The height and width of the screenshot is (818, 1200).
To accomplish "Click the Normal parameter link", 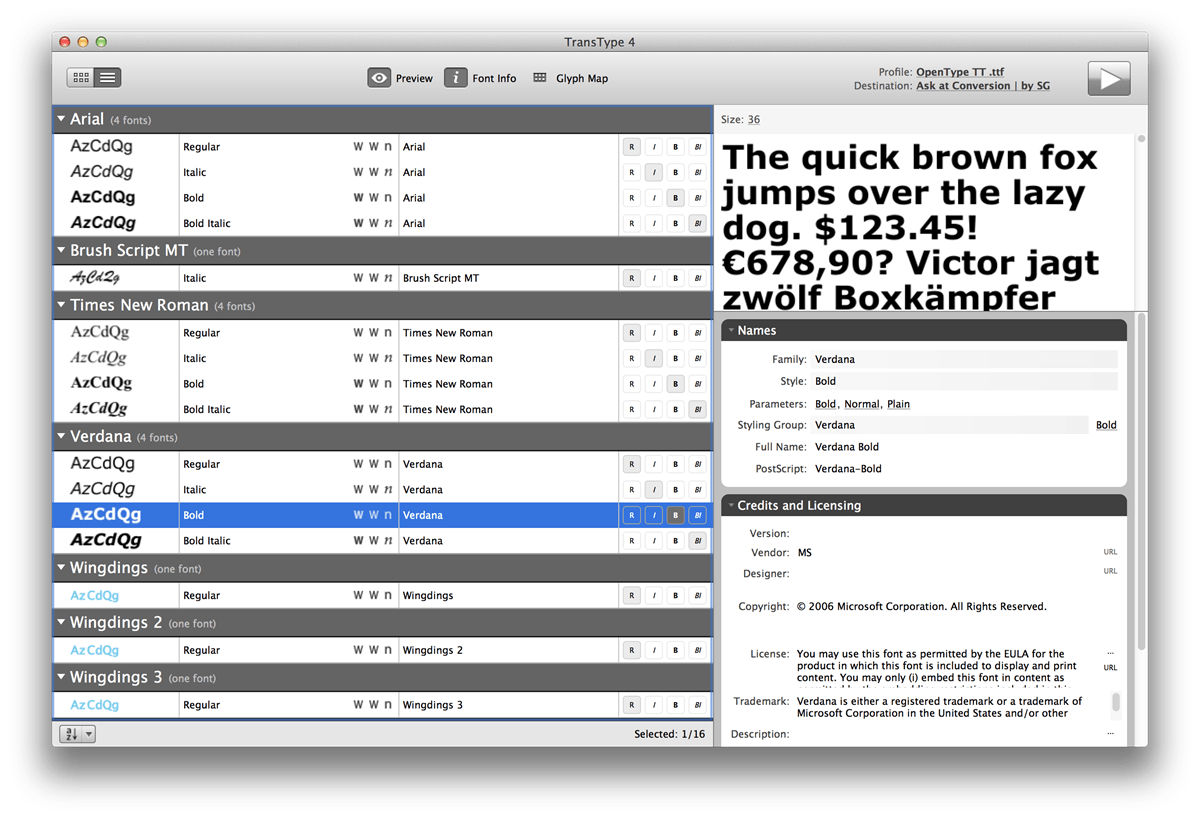I will click(x=862, y=404).
